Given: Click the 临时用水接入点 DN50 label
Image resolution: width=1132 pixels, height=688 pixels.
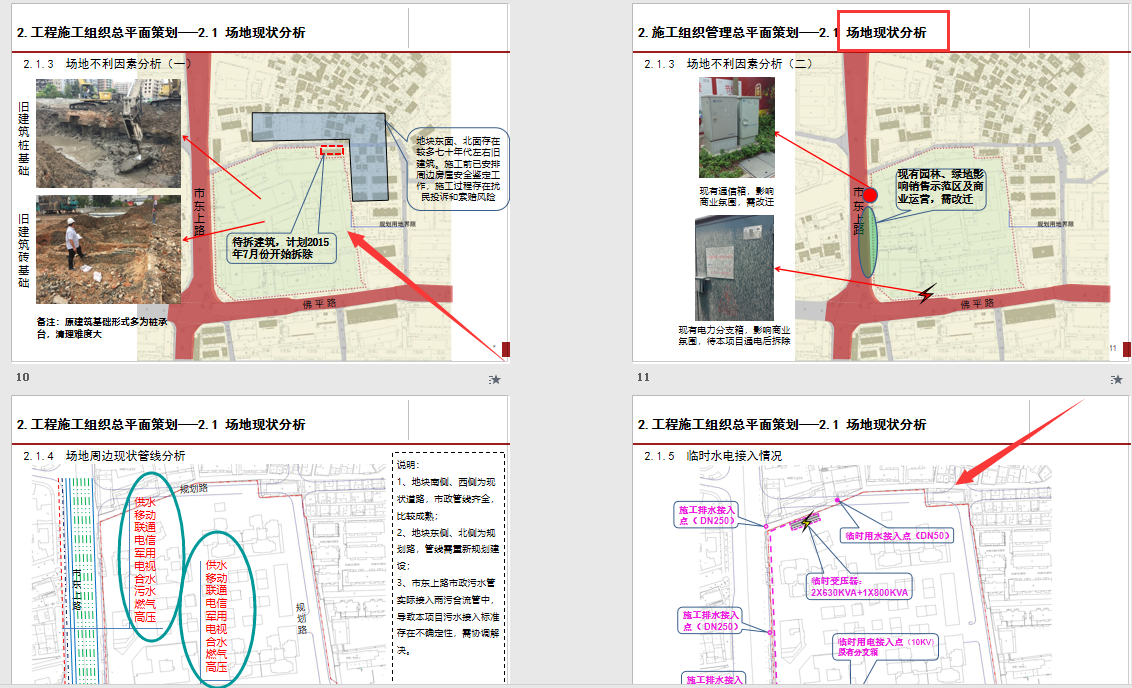Looking at the screenshot, I should 898,536.
